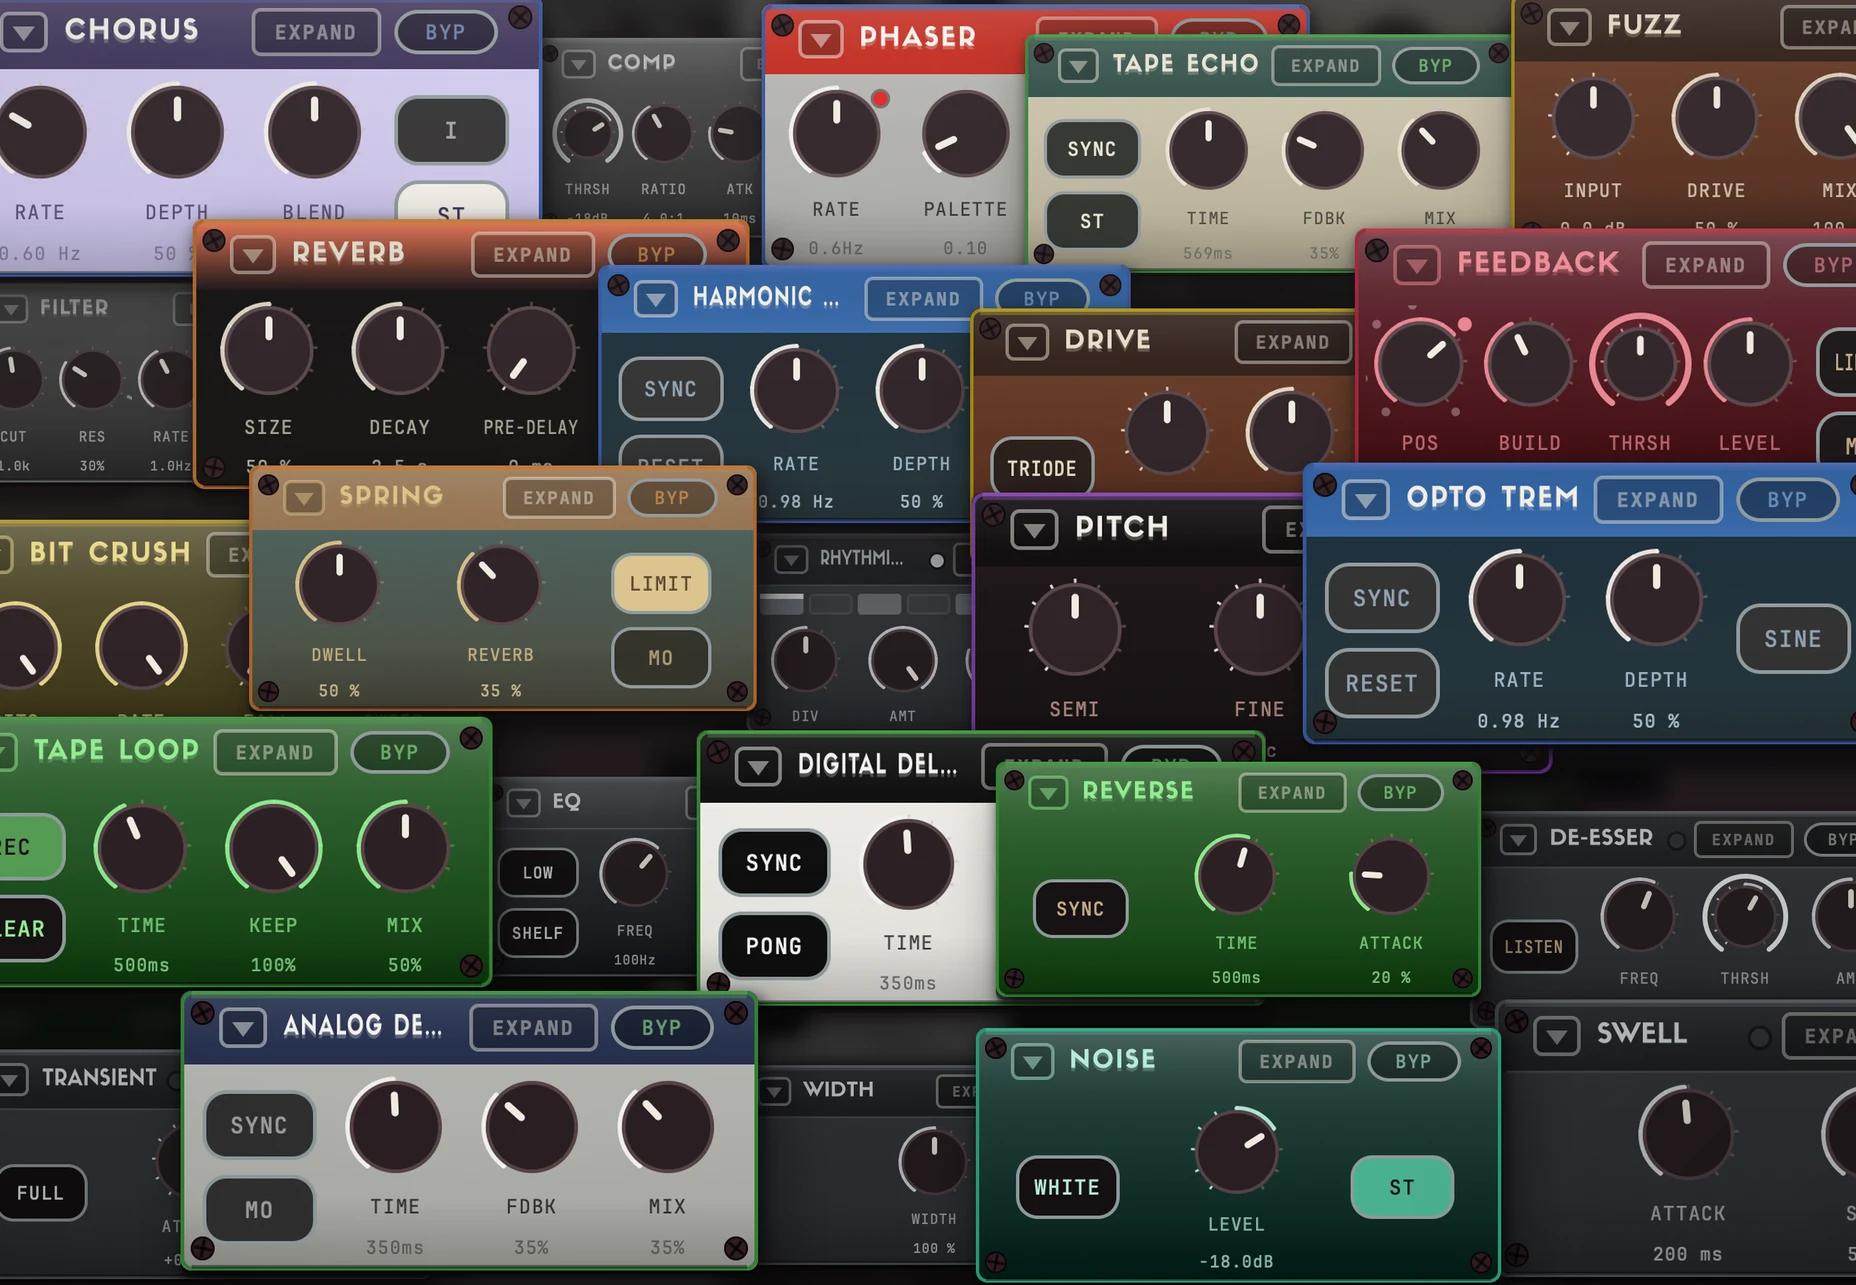Image resolution: width=1856 pixels, height=1285 pixels.
Task: Bypass the Opto Trem effect
Action: (1787, 500)
